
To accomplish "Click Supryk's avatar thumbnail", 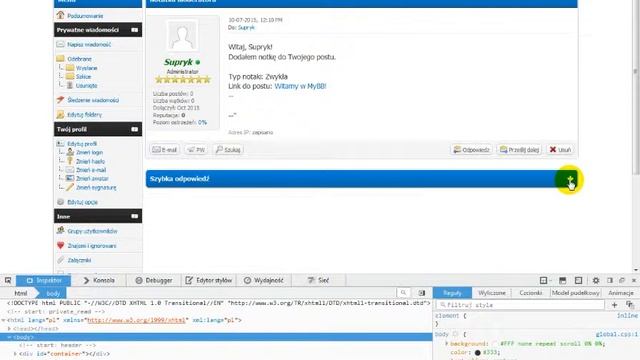I will click(182, 36).
